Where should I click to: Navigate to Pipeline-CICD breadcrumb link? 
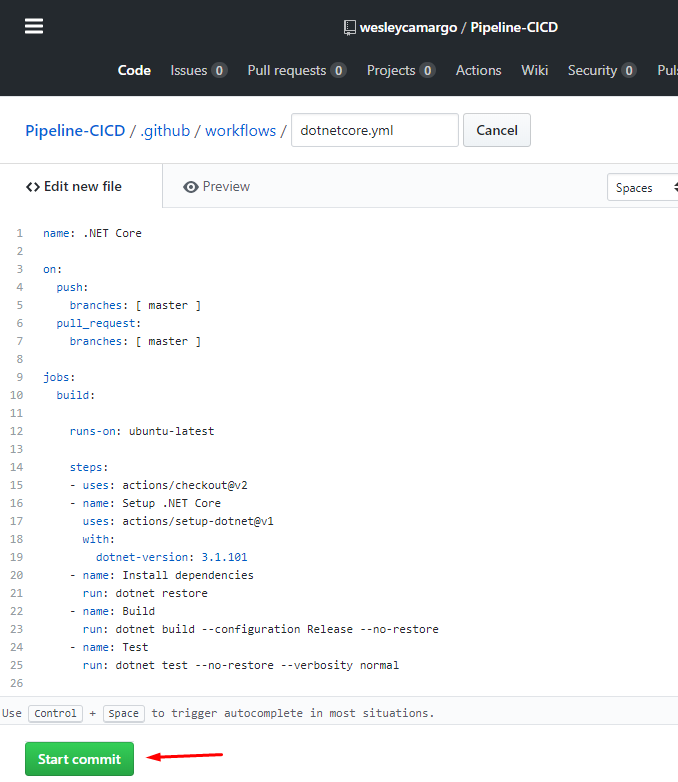(75, 131)
